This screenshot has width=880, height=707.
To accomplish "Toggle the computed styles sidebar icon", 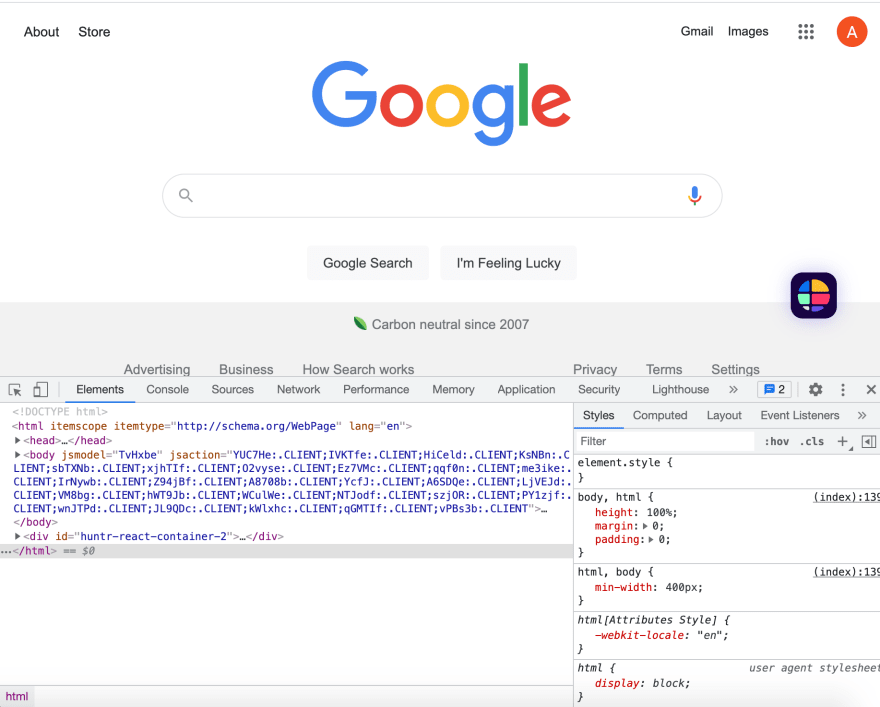I will click(868, 442).
